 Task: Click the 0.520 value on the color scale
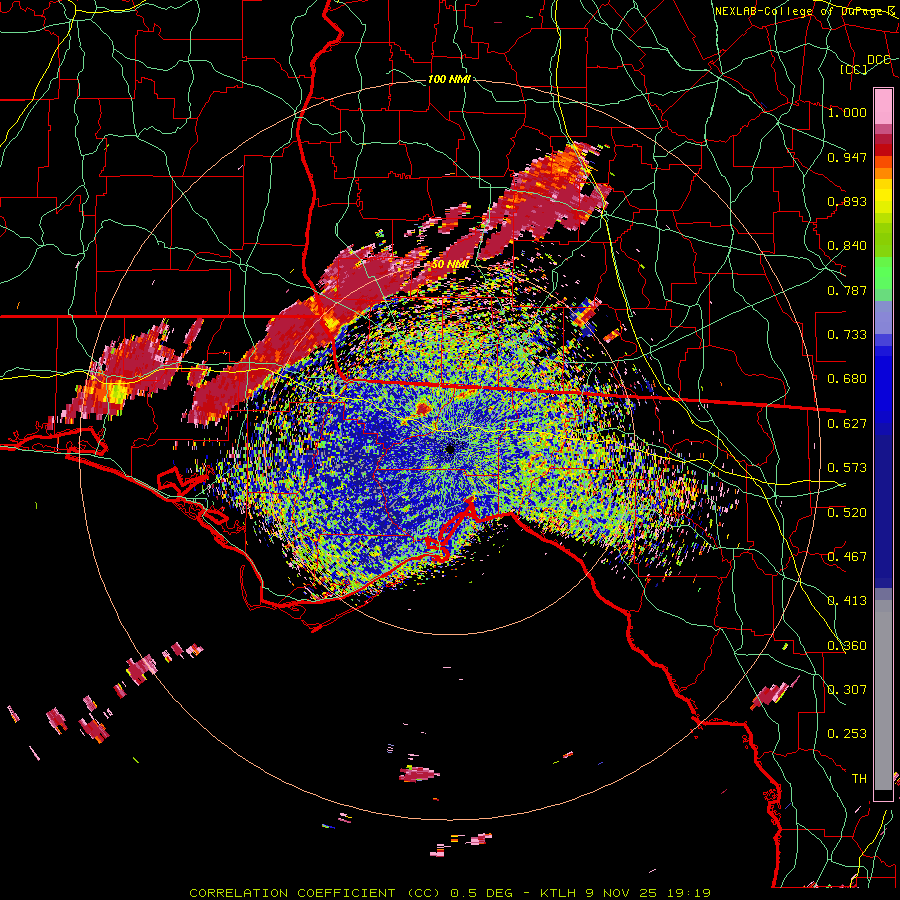847,513
